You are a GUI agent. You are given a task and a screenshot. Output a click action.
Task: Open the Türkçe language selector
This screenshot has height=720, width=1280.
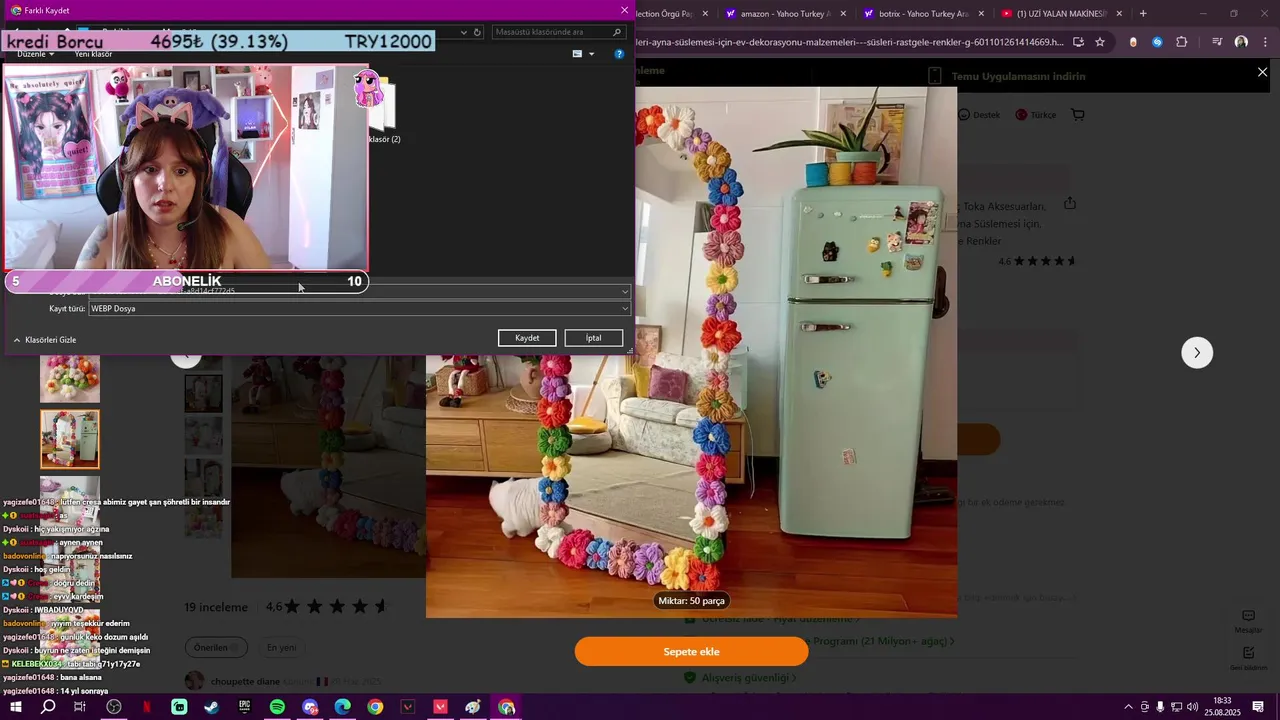coord(1036,115)
